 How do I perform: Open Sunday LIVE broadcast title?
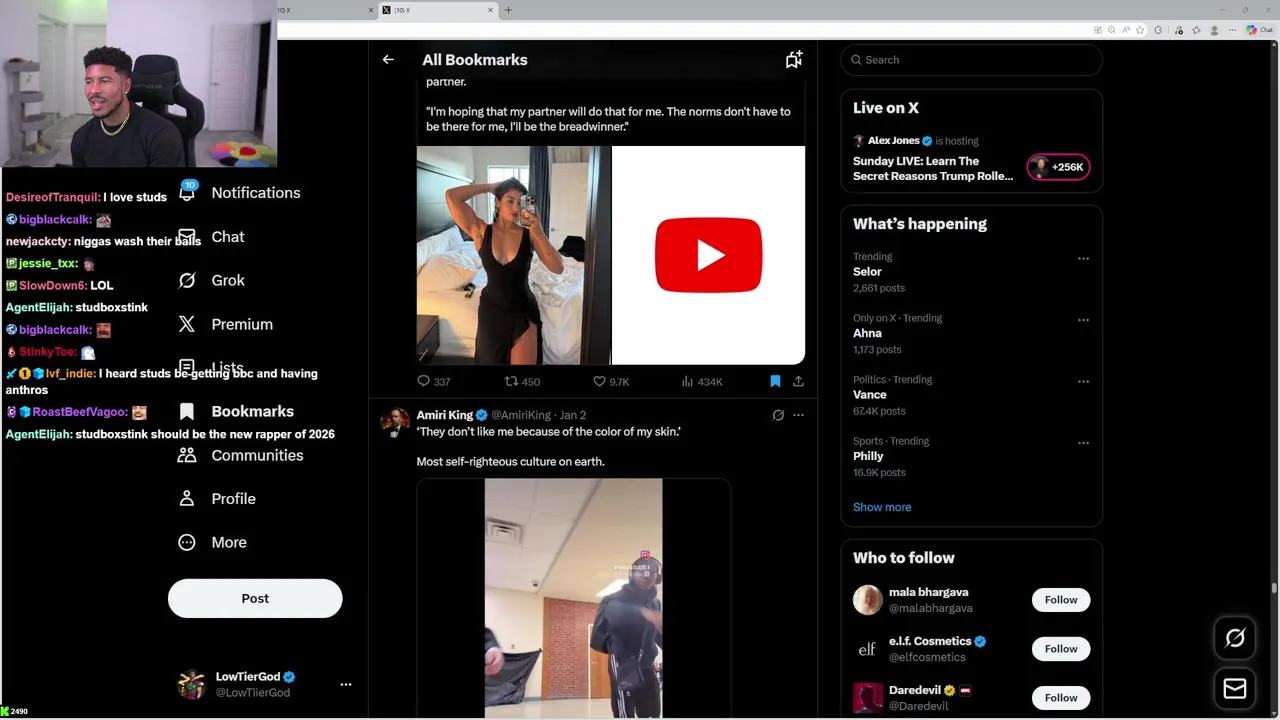tap(933, 168)
